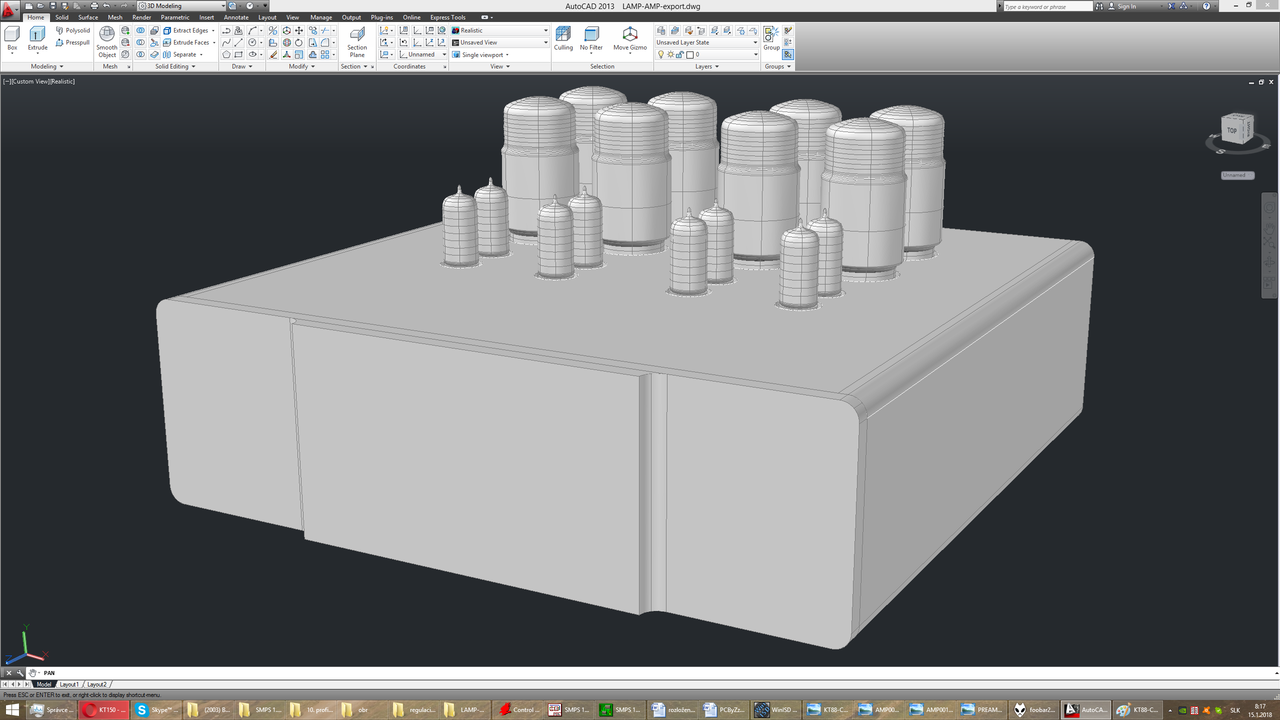Screen dimensions: 1280x720
Task: Open the Surface ribbon tab
Action: [x=89, y=17]
